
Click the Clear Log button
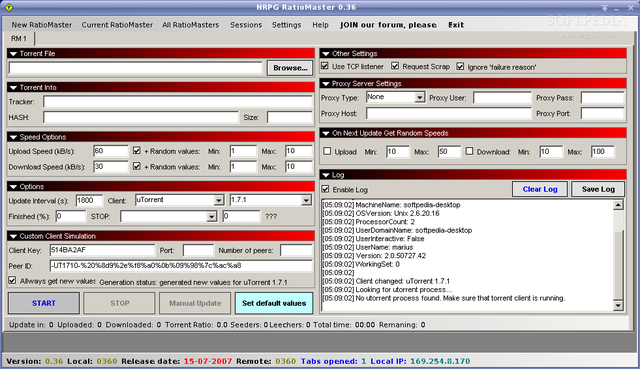[x=540, y=189]
